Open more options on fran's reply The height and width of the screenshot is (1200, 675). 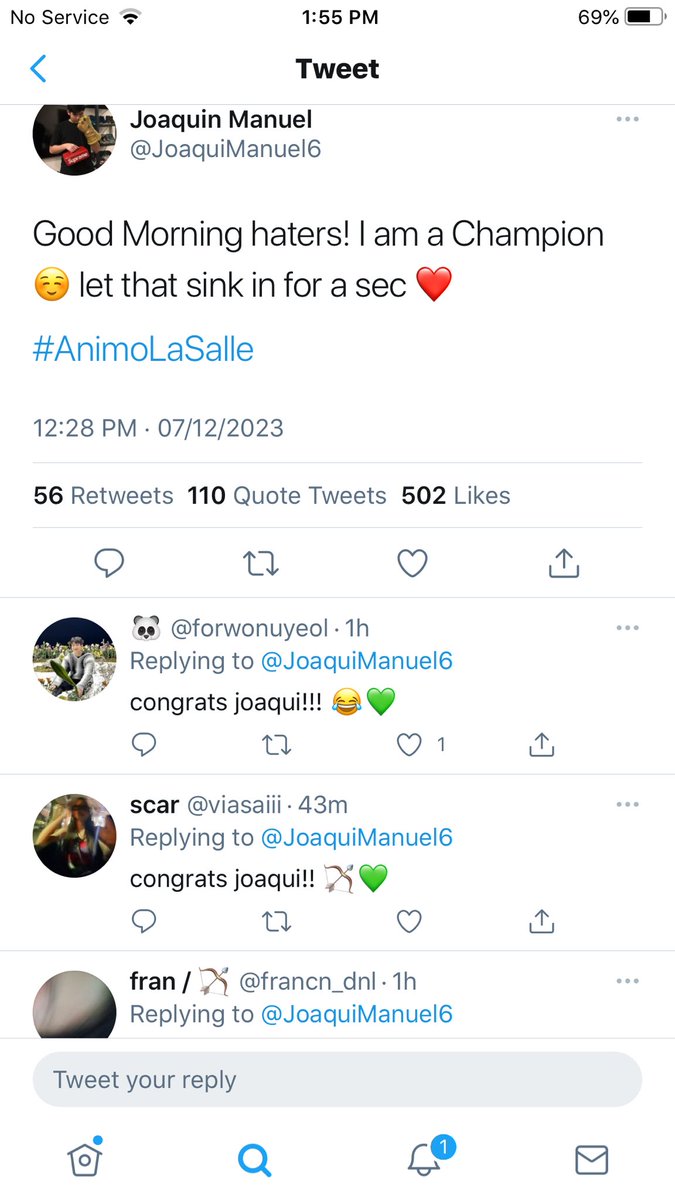(x=627, y=981)
